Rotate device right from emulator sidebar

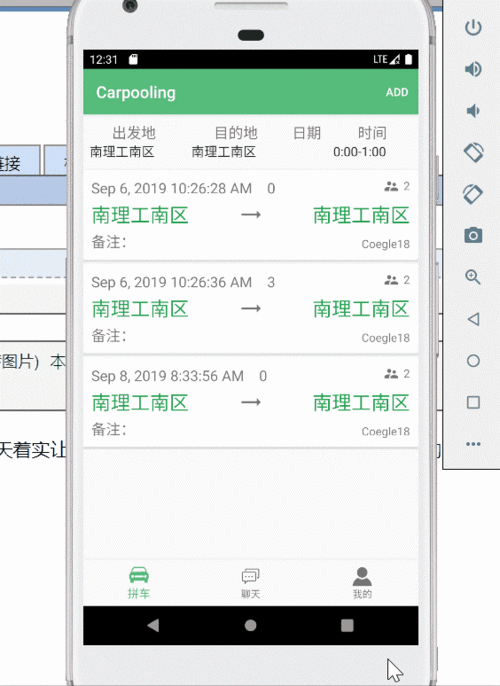[x=473, y=194]
